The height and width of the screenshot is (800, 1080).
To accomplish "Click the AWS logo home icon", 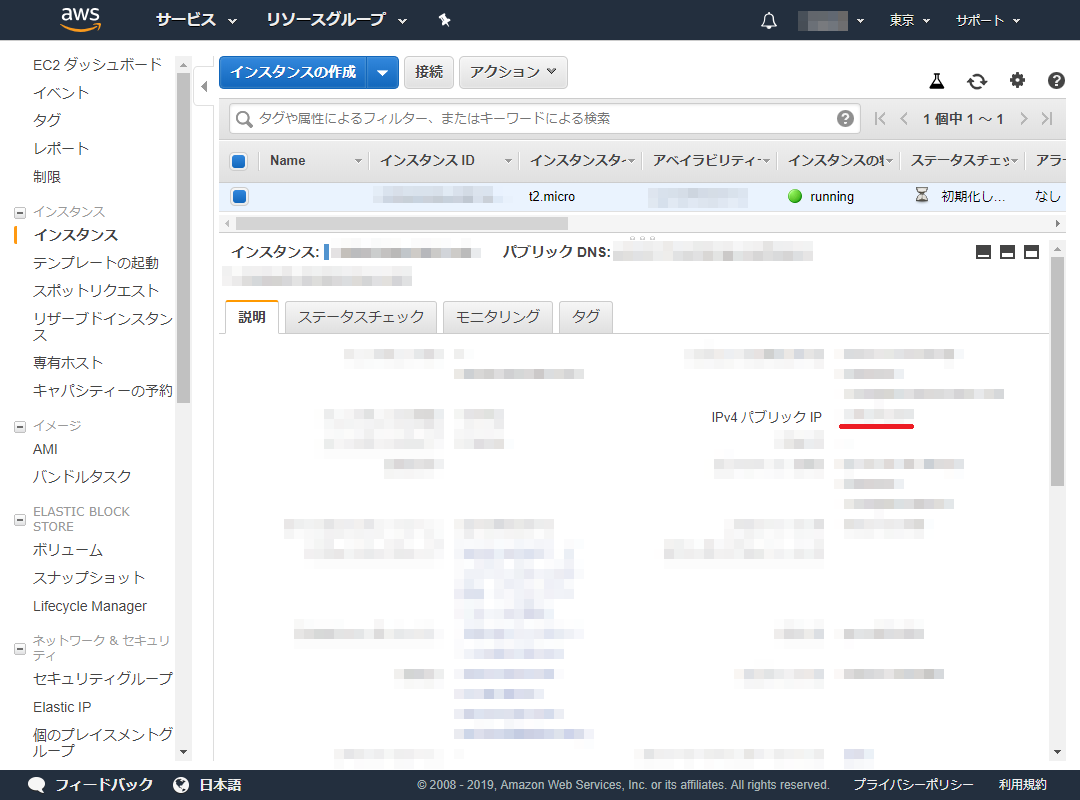I will [81, 19].
